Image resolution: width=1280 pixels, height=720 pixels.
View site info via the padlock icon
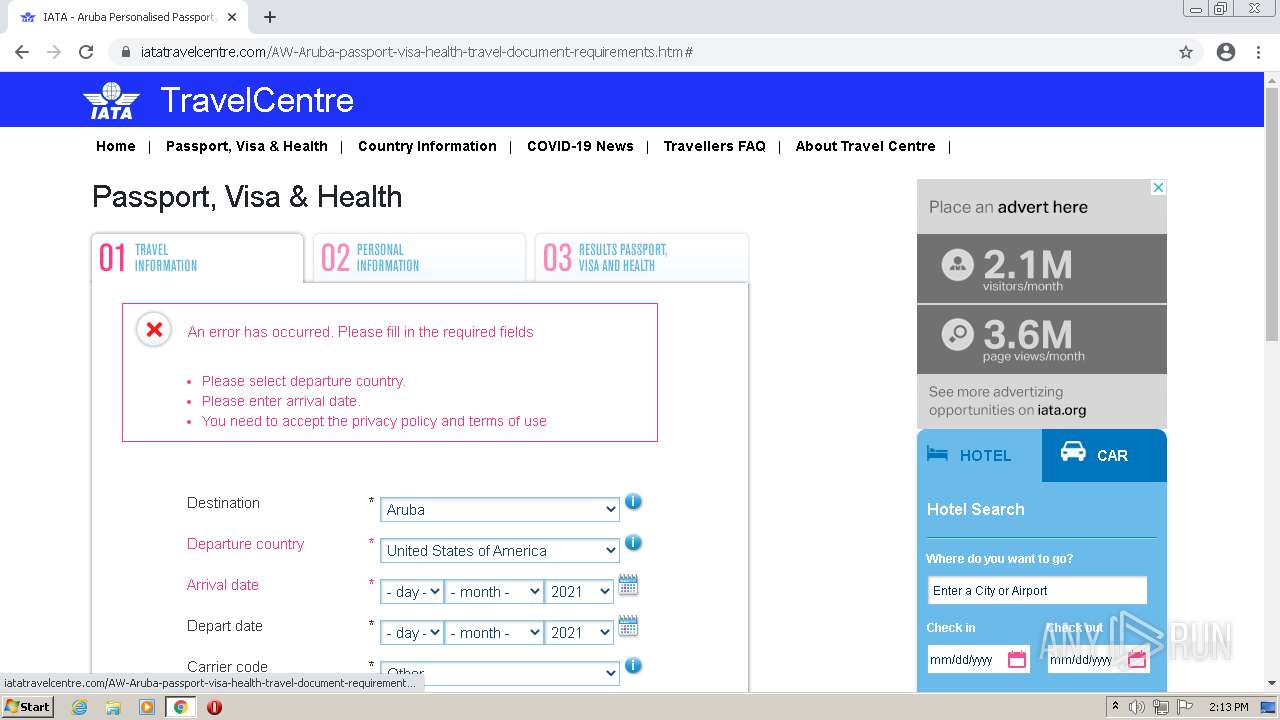[x=126, y=52]
